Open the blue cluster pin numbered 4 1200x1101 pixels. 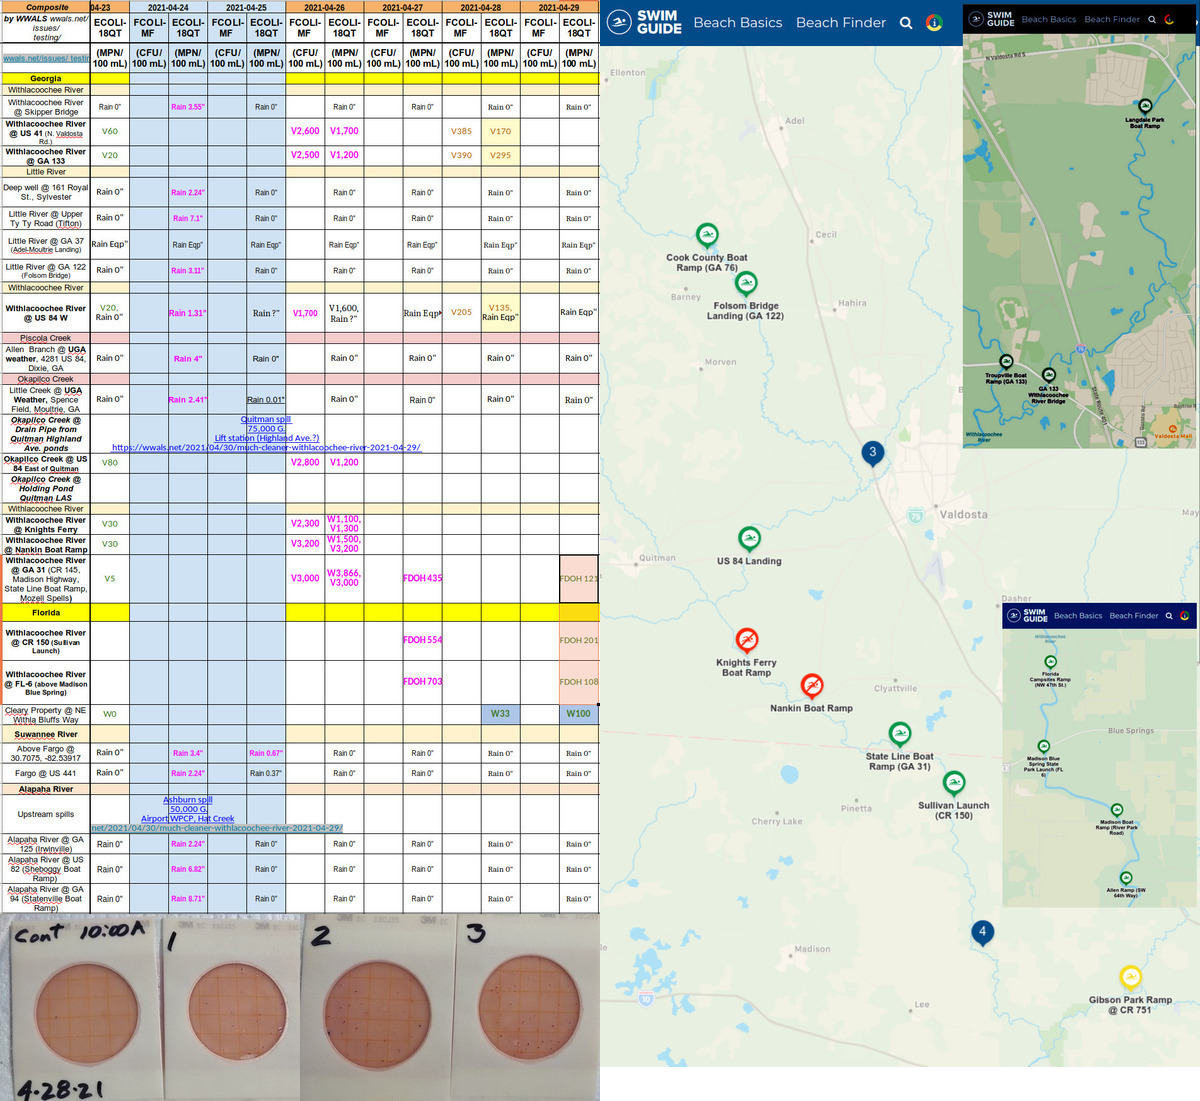coord(982,933)
